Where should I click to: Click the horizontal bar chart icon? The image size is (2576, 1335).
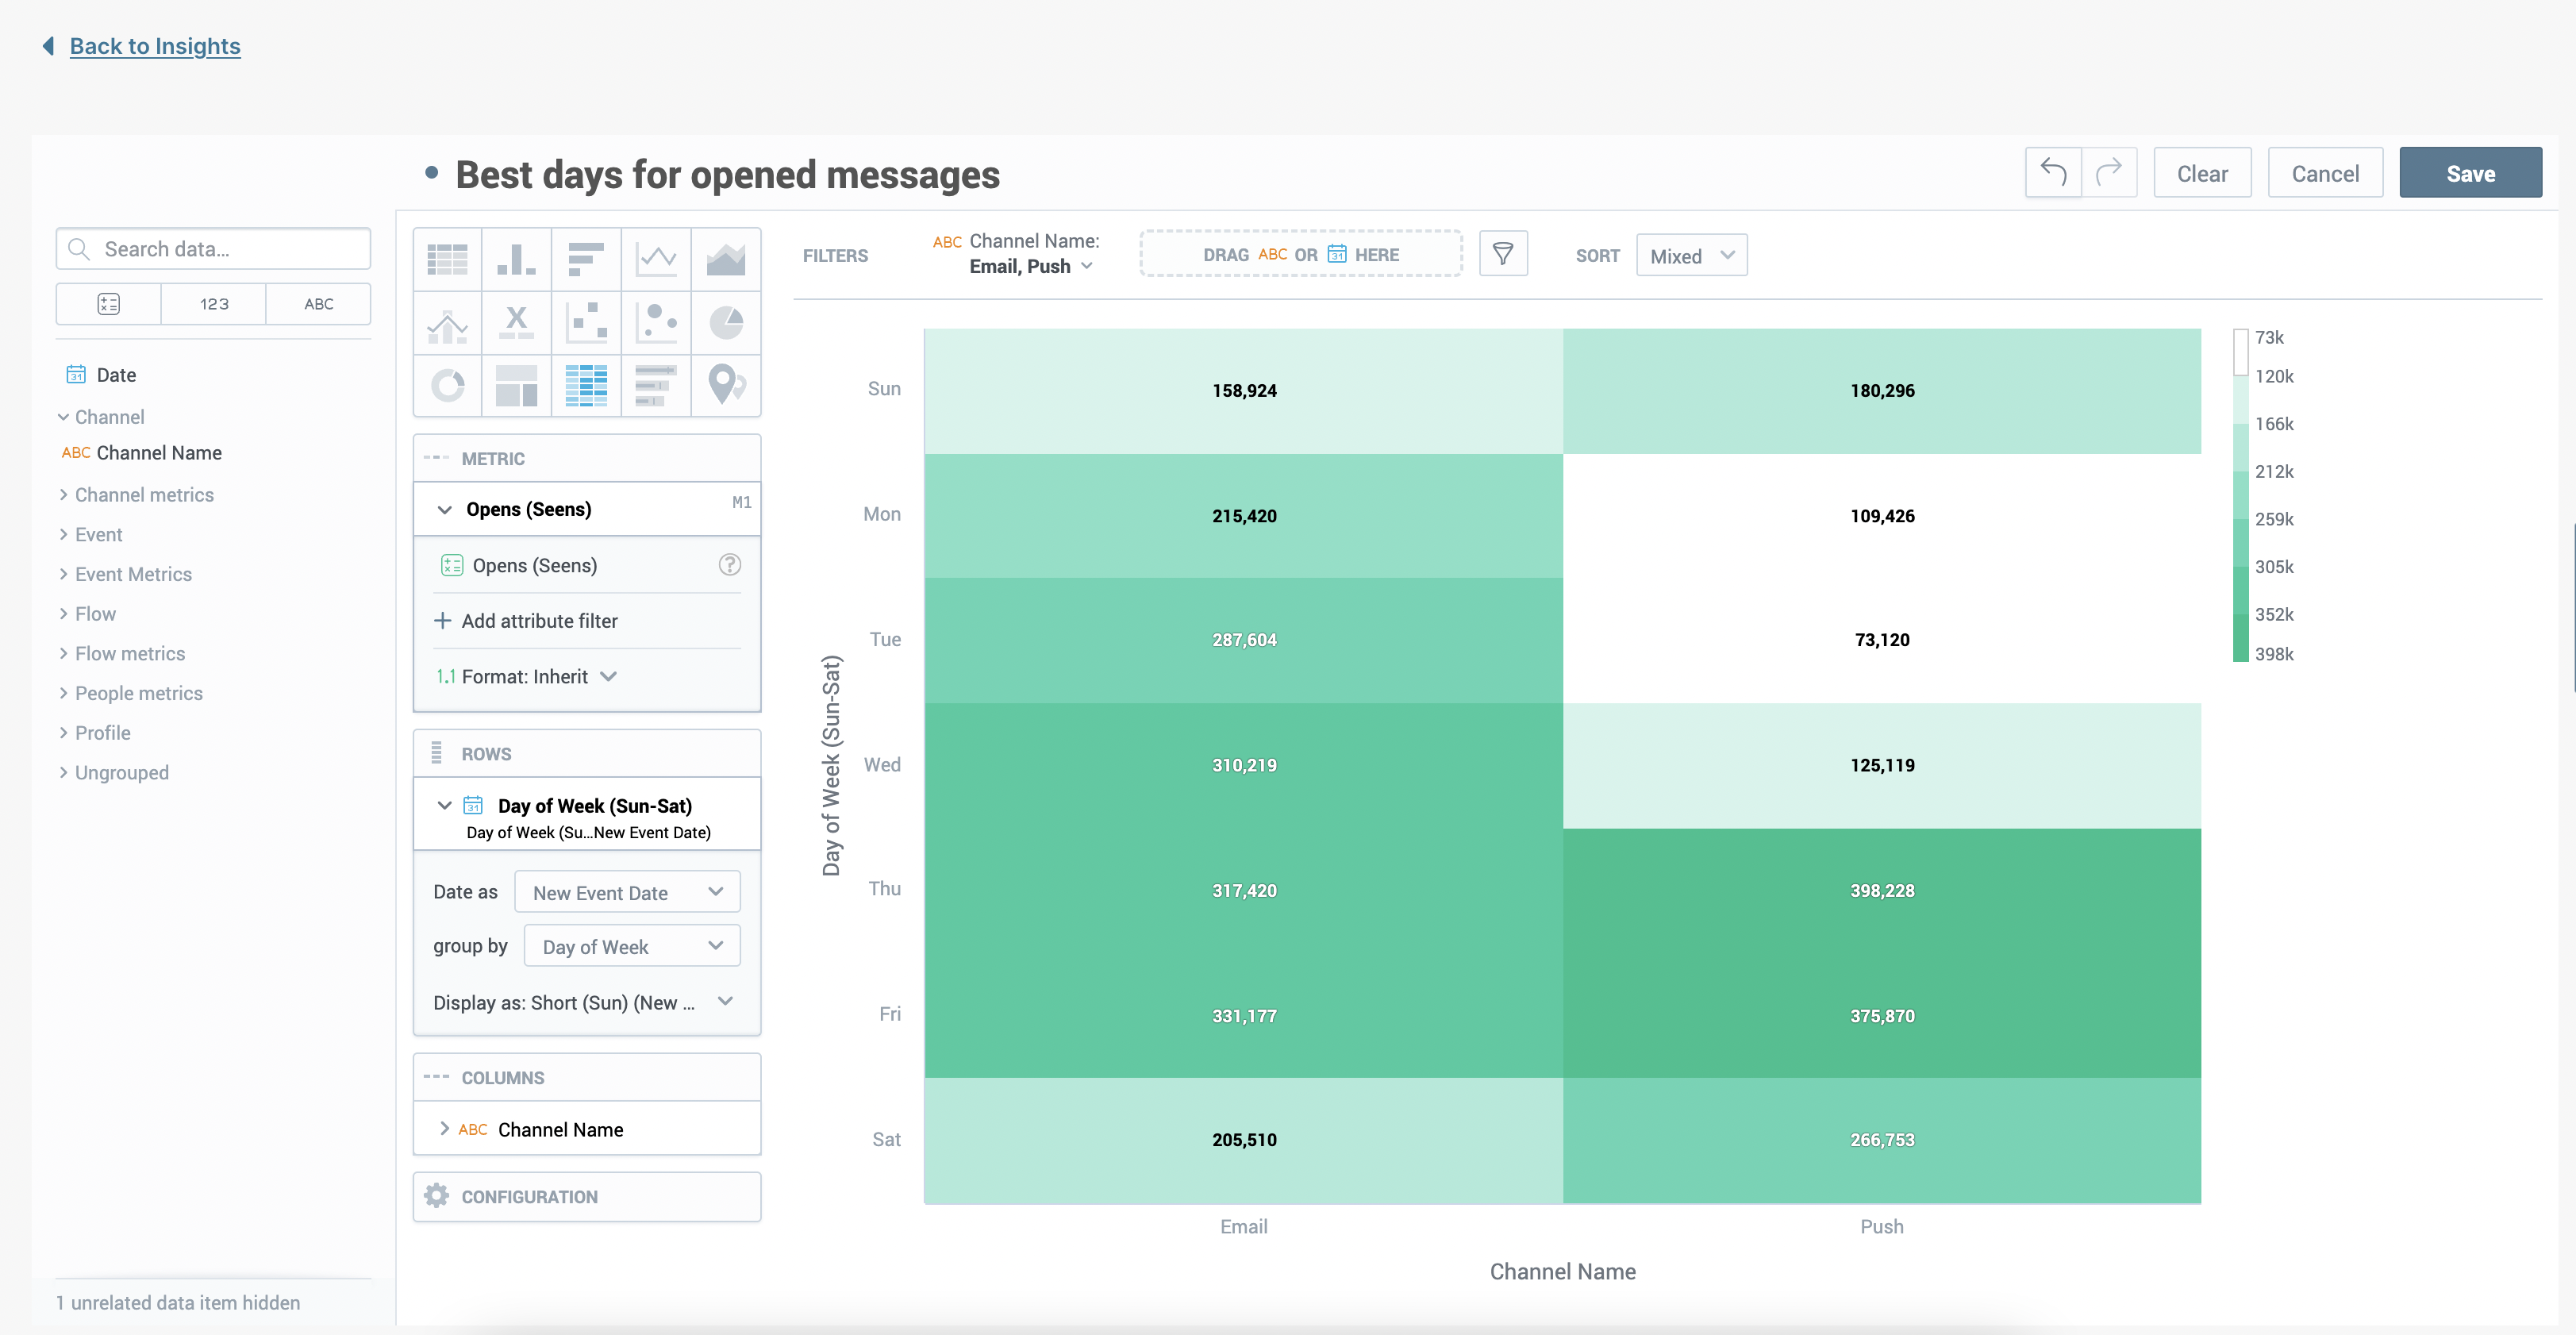(584, 259)
